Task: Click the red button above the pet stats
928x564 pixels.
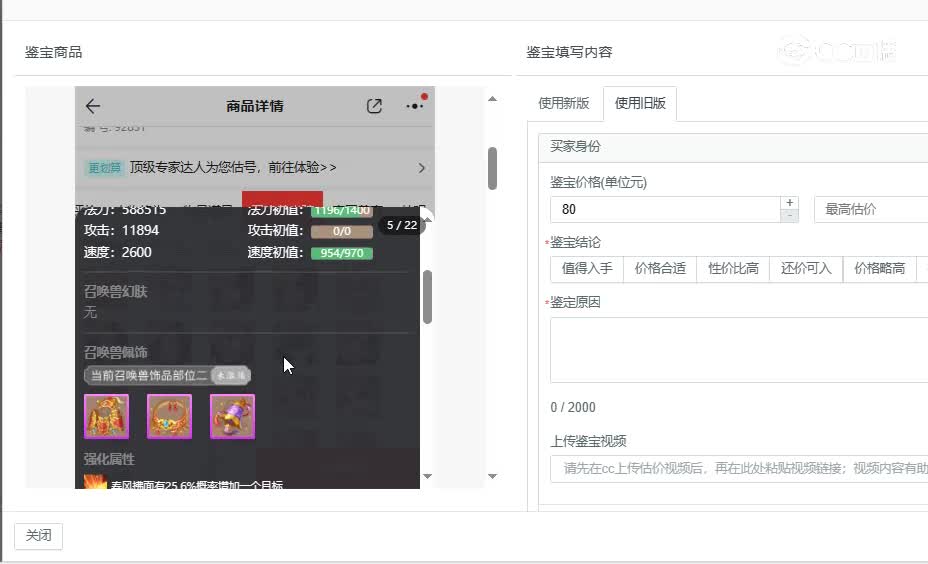Action: coord(282,199)
